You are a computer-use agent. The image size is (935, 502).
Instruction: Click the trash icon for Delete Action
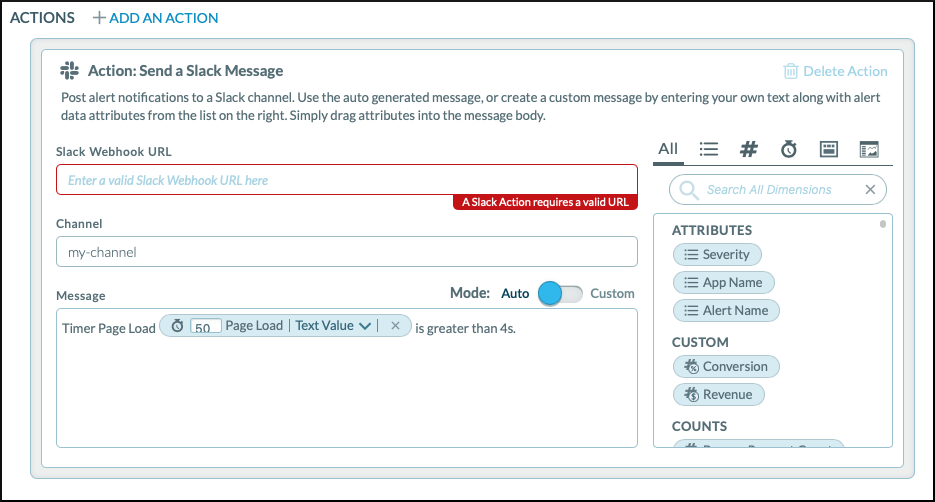click(790, 71)
